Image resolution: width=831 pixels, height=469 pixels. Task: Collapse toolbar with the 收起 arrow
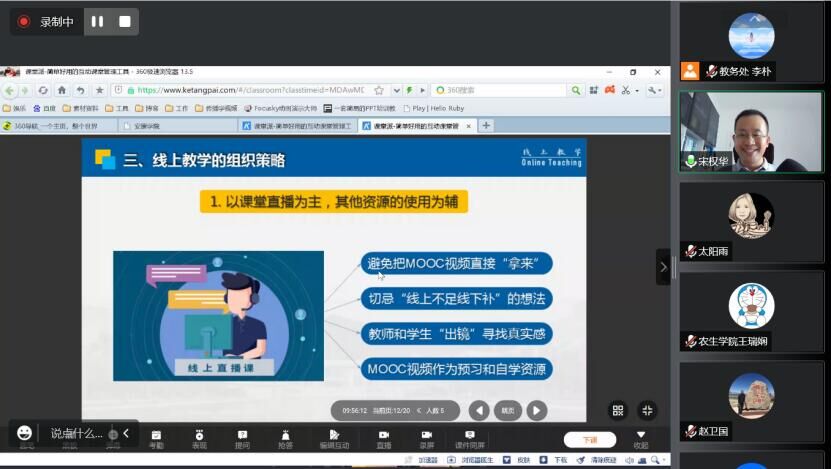[641, 438]
